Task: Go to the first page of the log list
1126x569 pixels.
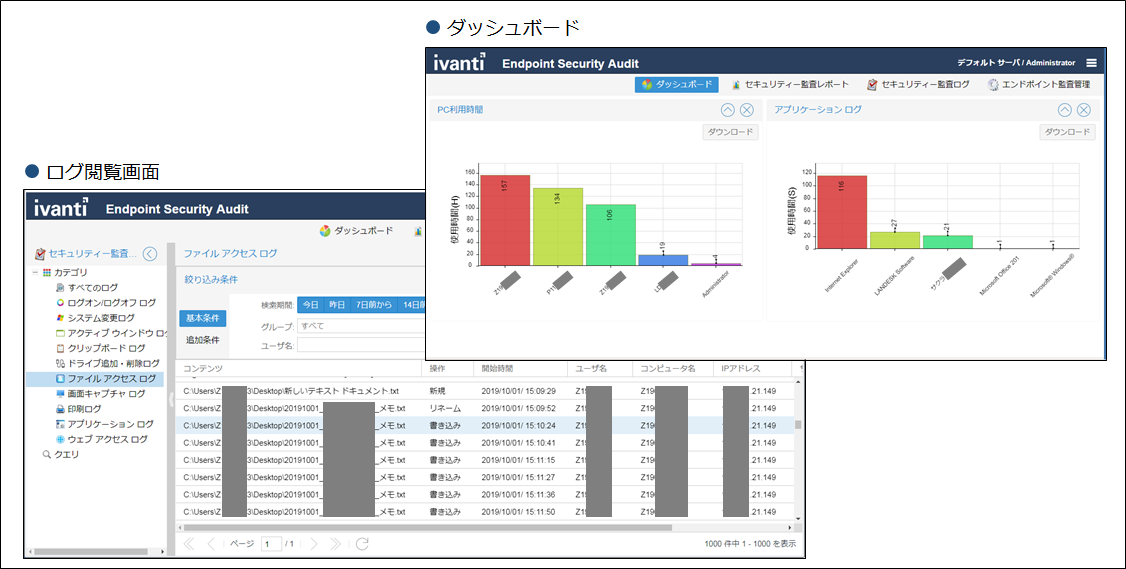Action: (x=189, y=544)
